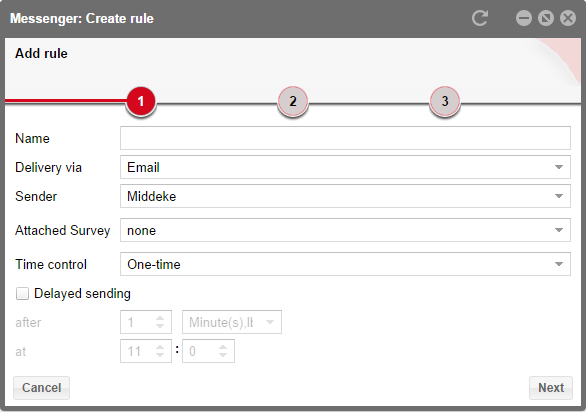This screenshot has height=412, width=586.
Task: Open the Minute(s) unit dropdown
Action: pos(232,322)
